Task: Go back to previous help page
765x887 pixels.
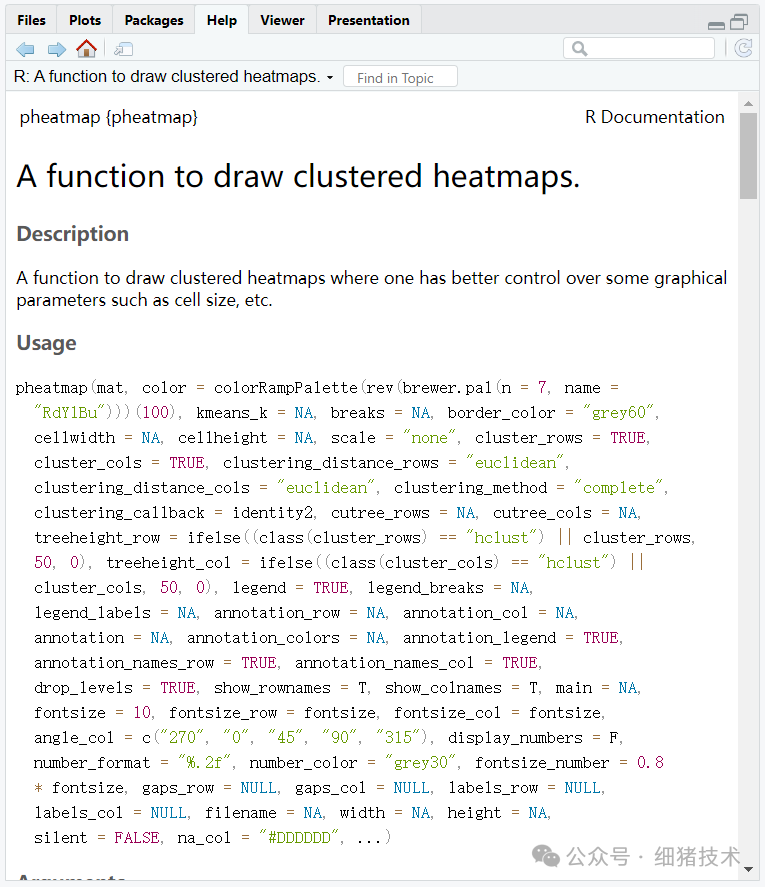Action: pyautogui.click(x=25, y=49)
